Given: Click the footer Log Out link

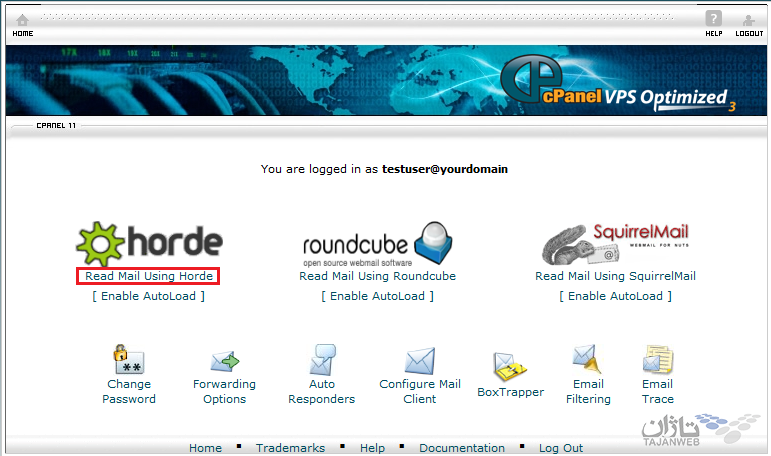Looking at the screenshot, I should tap(561, 448).
